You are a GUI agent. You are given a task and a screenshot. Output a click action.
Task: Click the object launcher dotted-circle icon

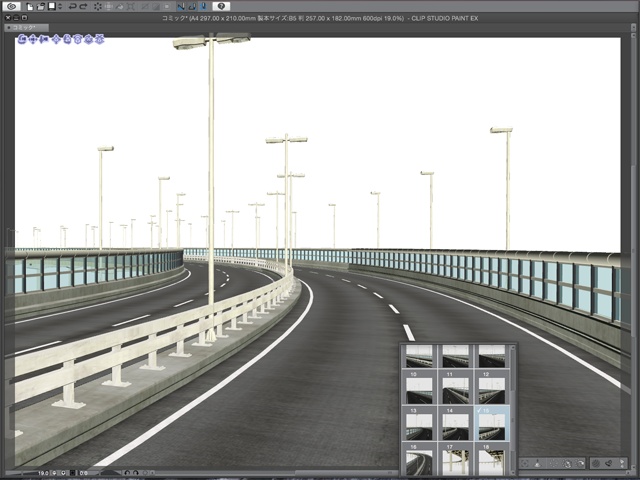[552, 463]
